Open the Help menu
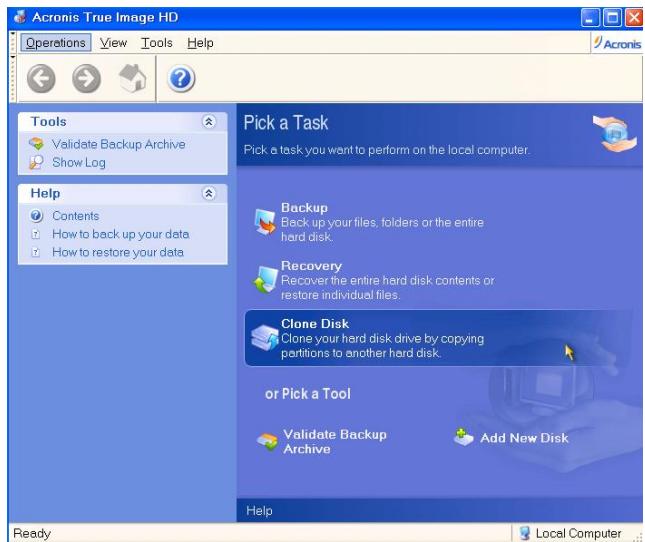645x542 pixels. coord(200,43)
